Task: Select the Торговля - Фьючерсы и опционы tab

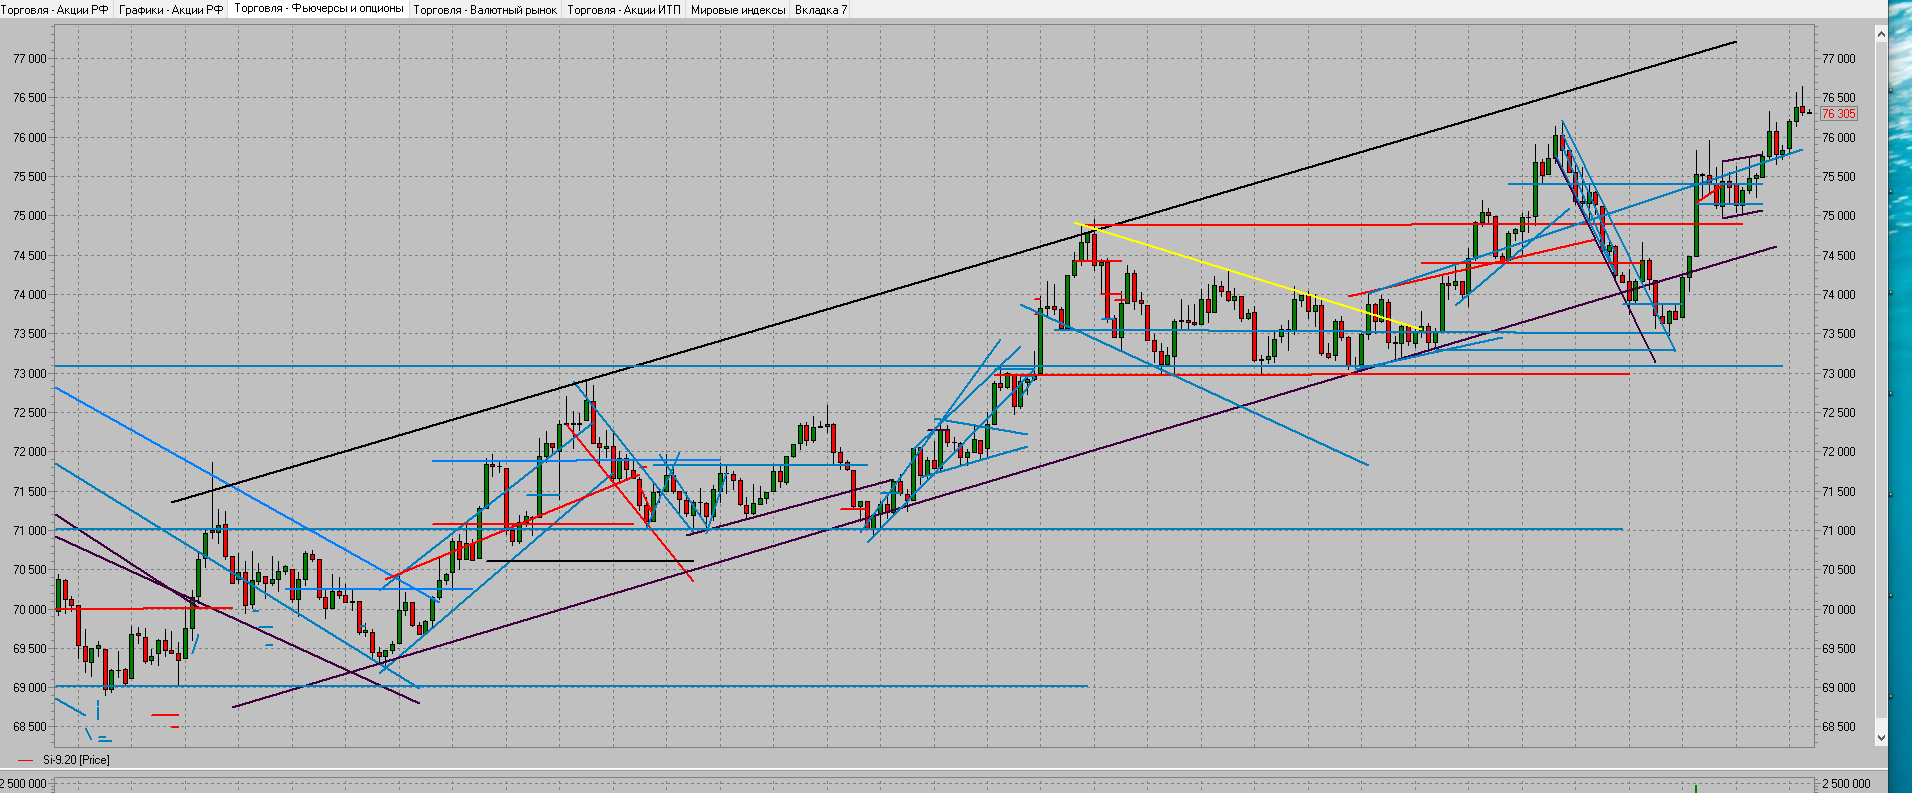Action: (x=318, y=9)
